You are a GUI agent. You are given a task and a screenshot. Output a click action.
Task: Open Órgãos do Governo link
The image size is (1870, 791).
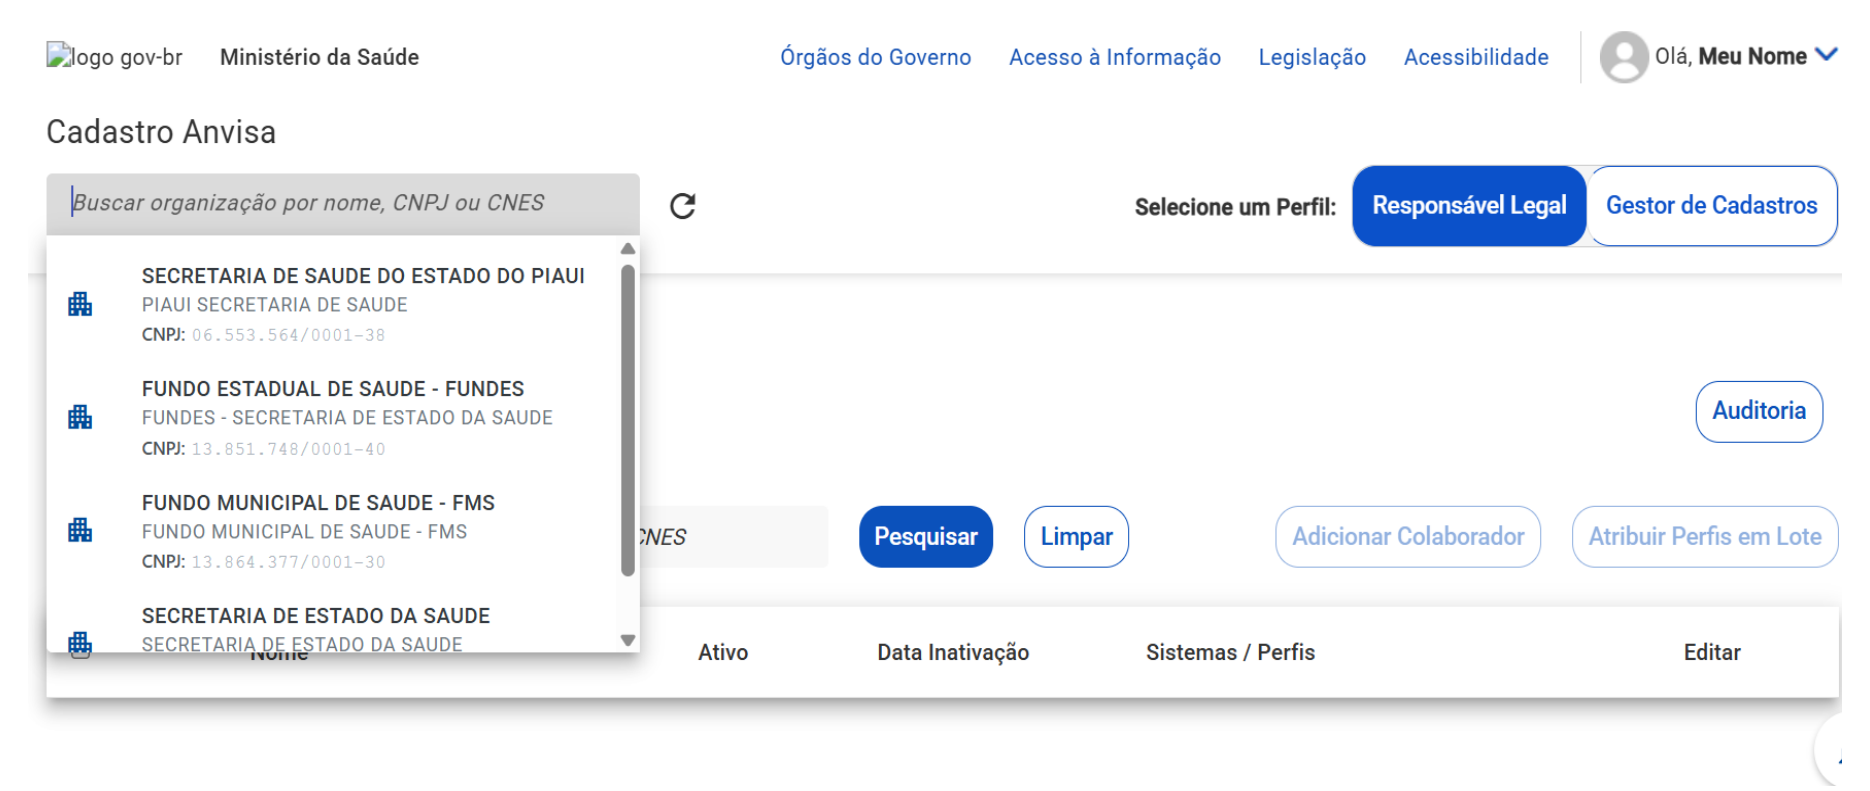click(876, 57)
